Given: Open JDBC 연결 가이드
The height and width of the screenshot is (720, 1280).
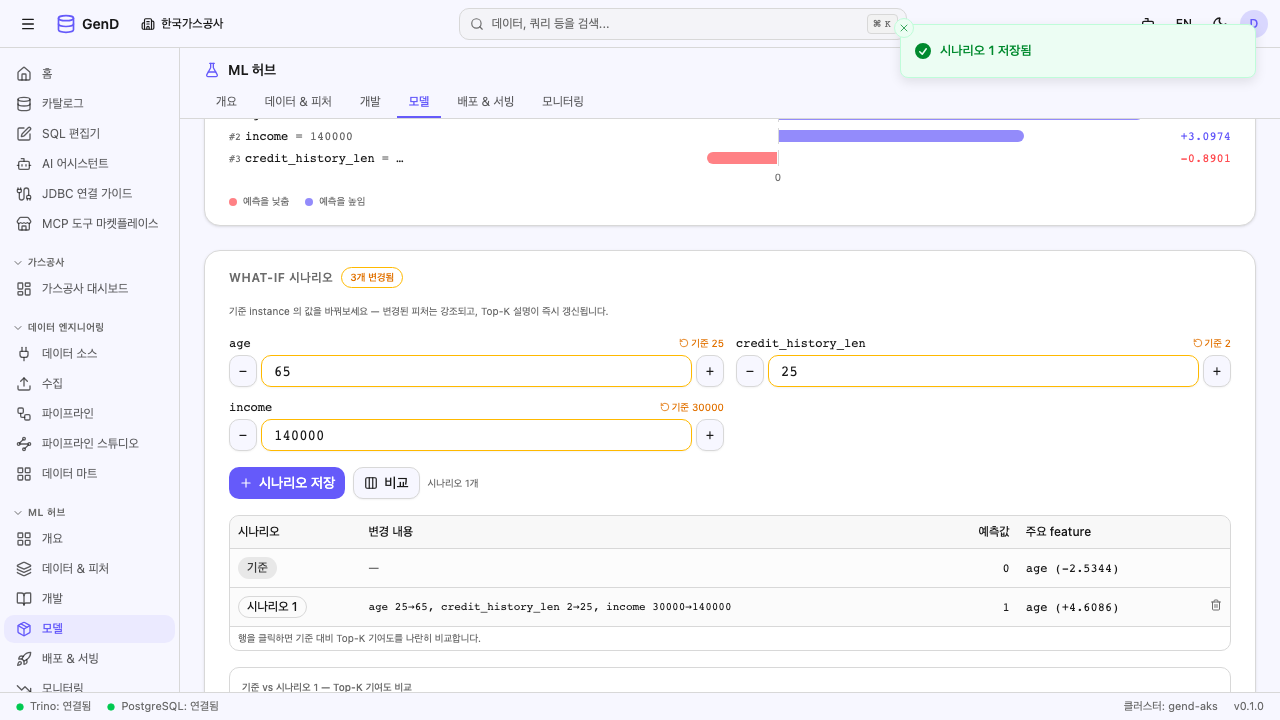Looking at the screenshot, I should pos(90,194).
